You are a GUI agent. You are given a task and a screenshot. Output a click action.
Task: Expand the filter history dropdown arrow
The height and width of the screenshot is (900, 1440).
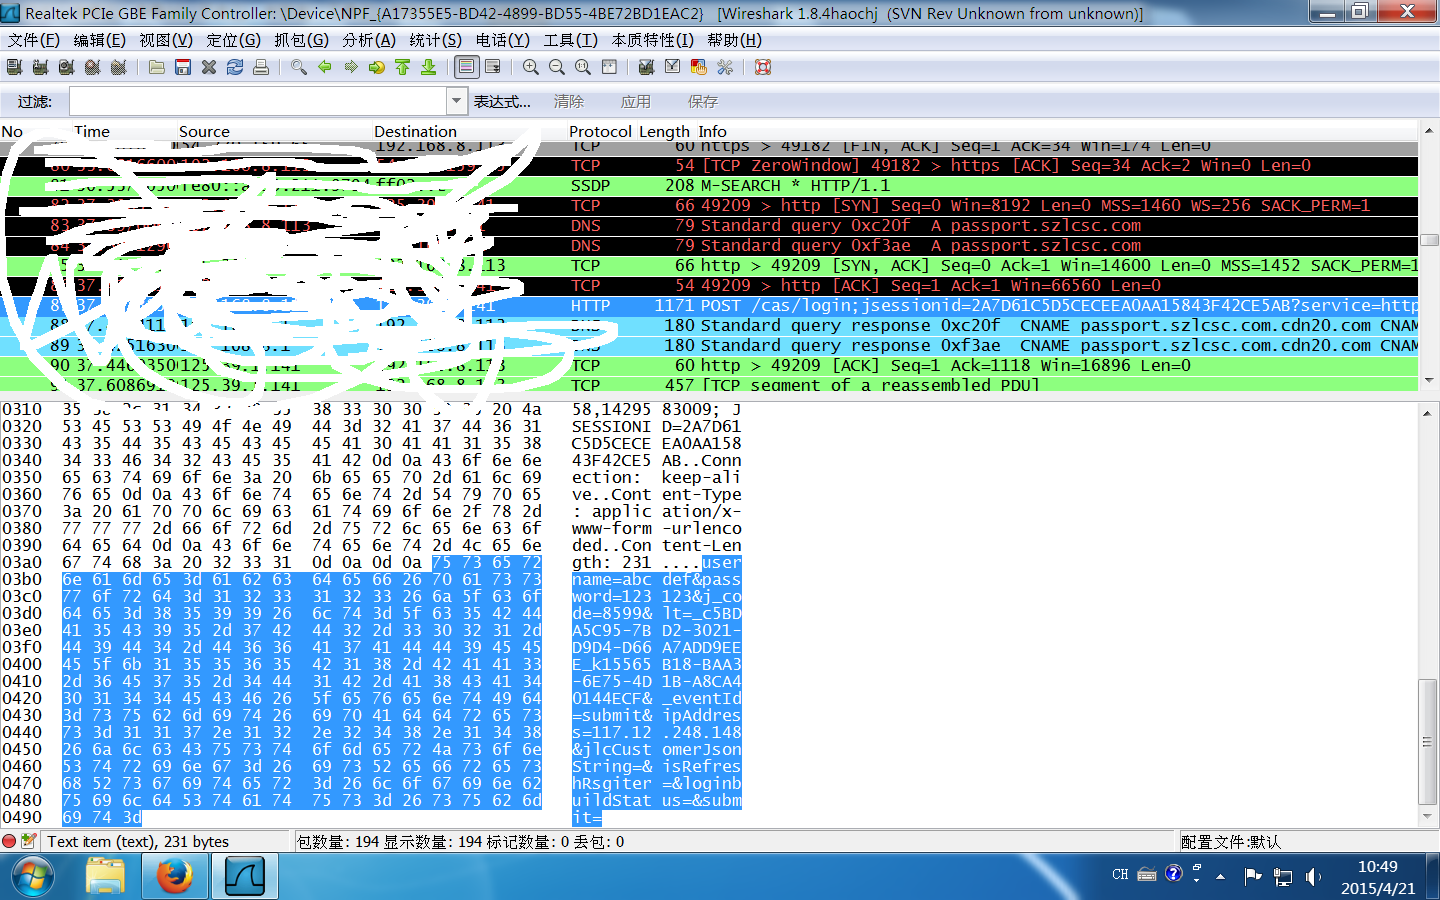[x=457, y=101]
